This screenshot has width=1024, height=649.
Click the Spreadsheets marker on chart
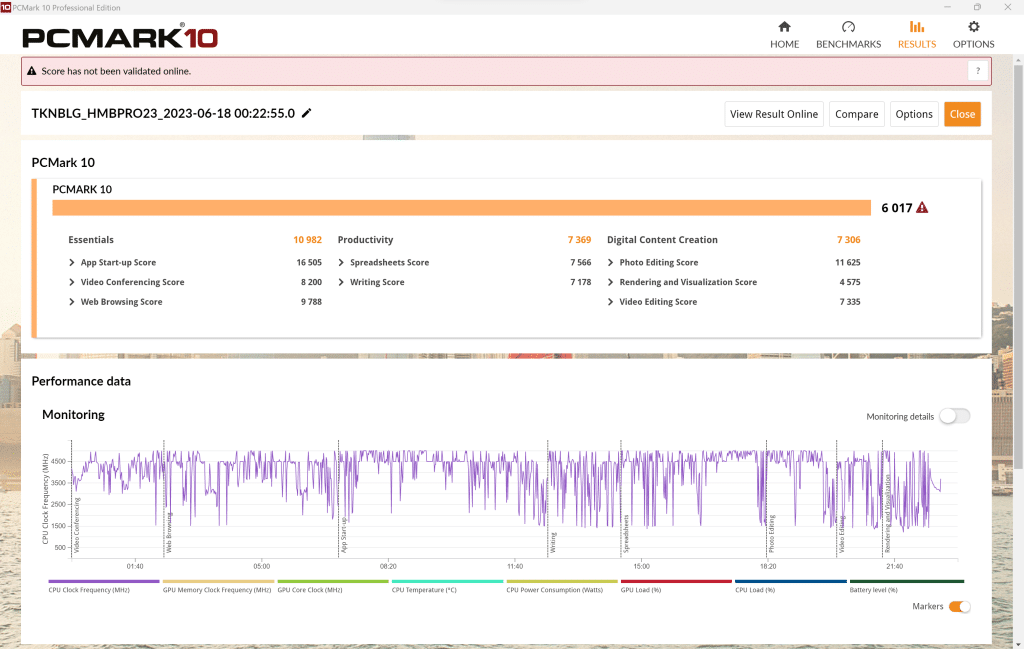625,533
